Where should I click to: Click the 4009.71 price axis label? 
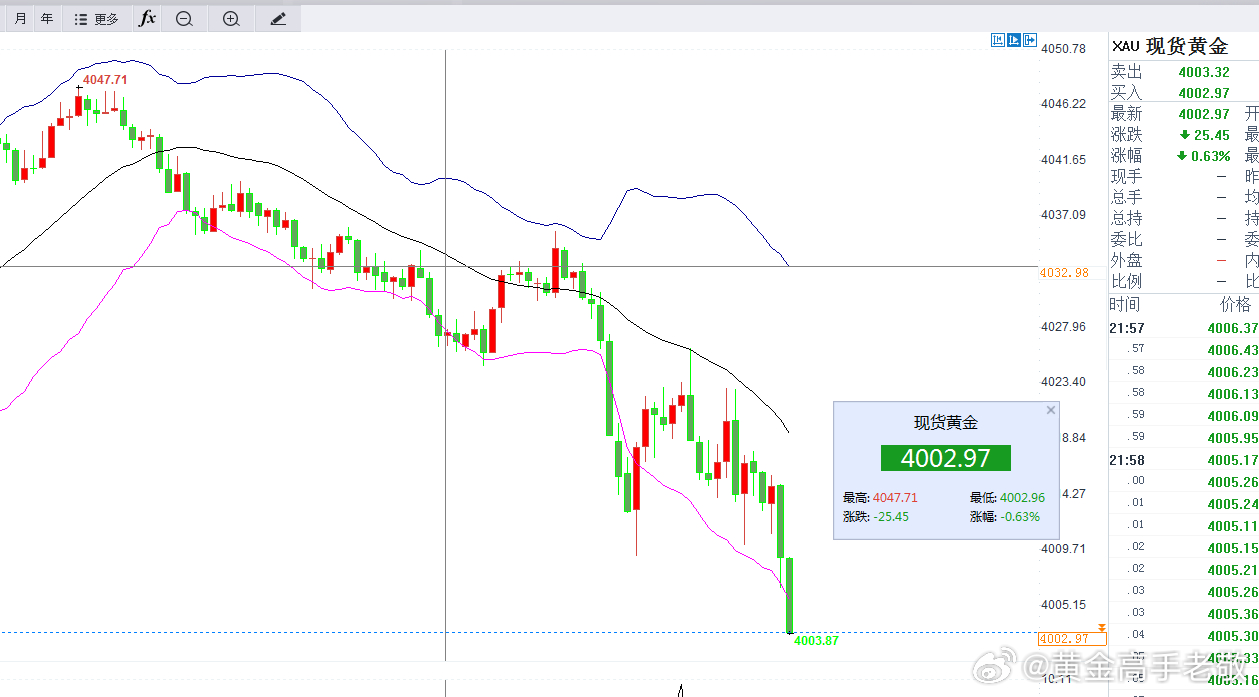click(x=1064, y=549)
